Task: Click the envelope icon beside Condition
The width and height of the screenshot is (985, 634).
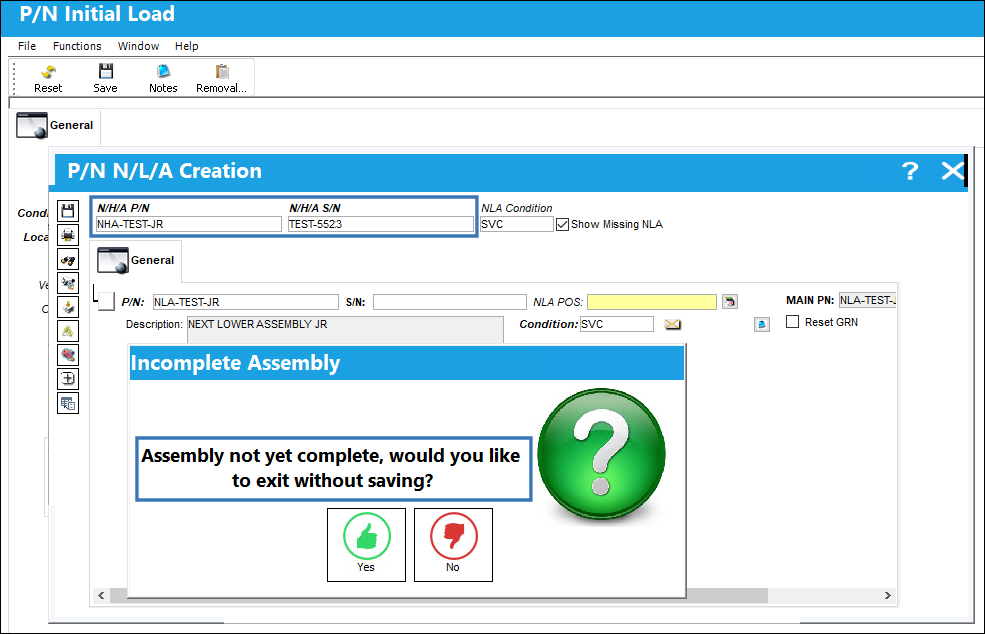Action: tap(673, 324)
